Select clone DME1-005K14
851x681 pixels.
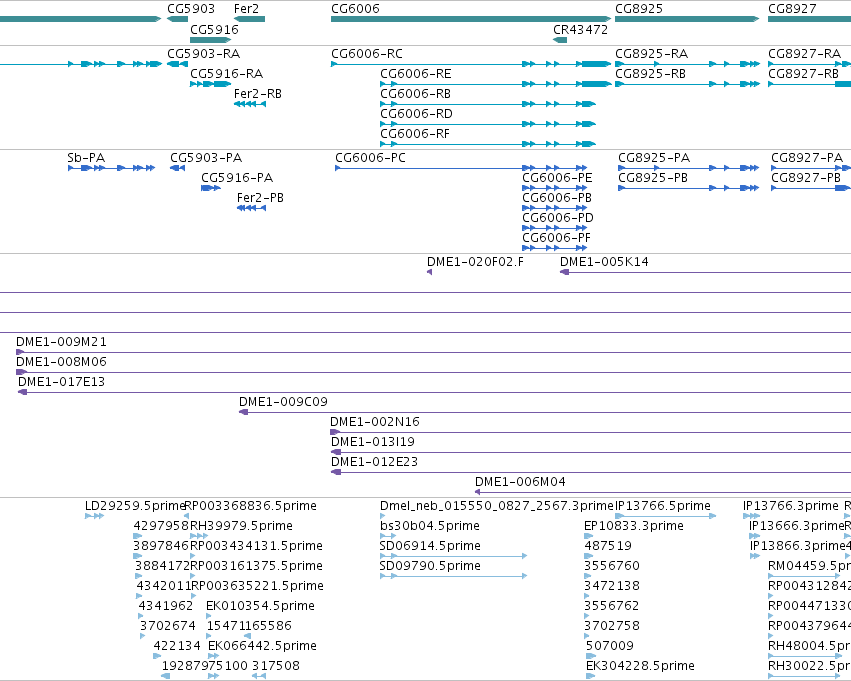pyautogui.click(x=604, y=262)
